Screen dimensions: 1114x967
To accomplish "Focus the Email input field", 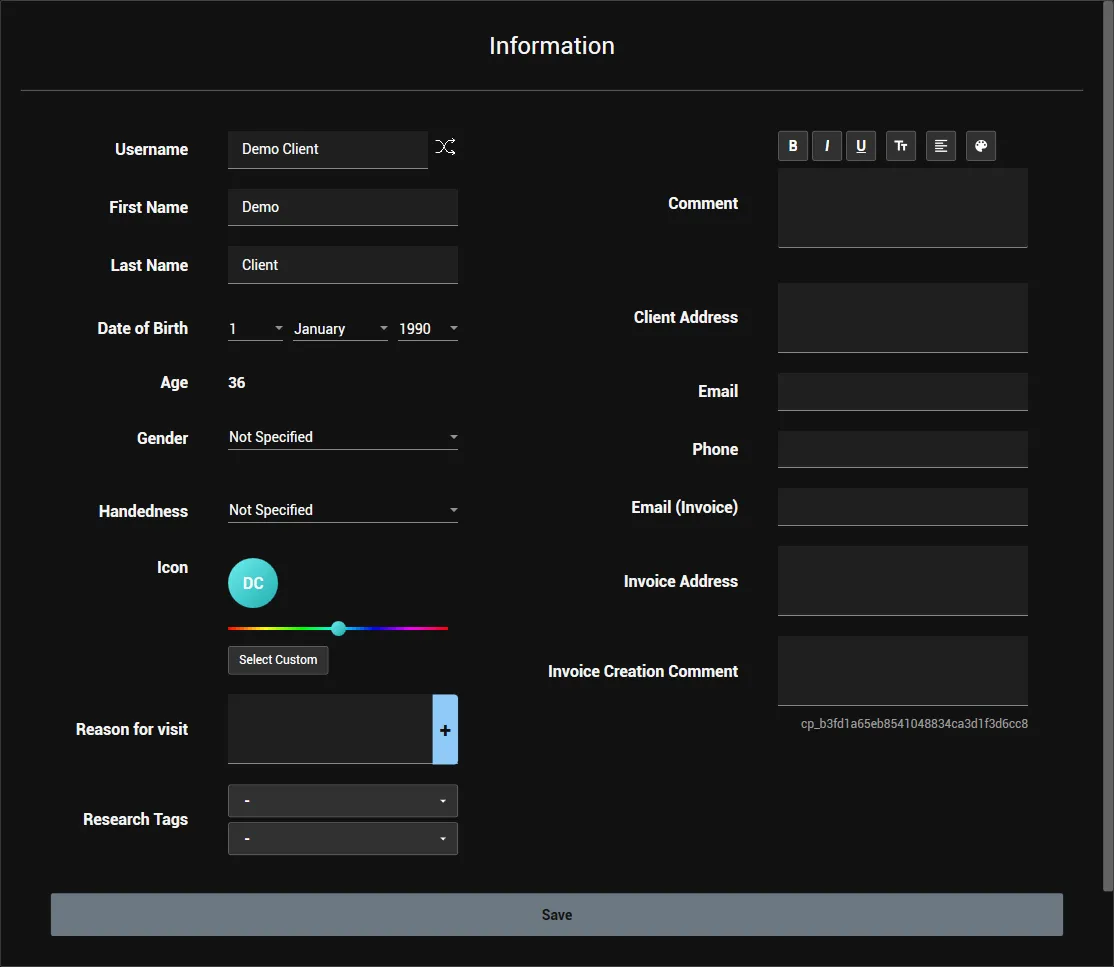I will (x=903, y=392).
